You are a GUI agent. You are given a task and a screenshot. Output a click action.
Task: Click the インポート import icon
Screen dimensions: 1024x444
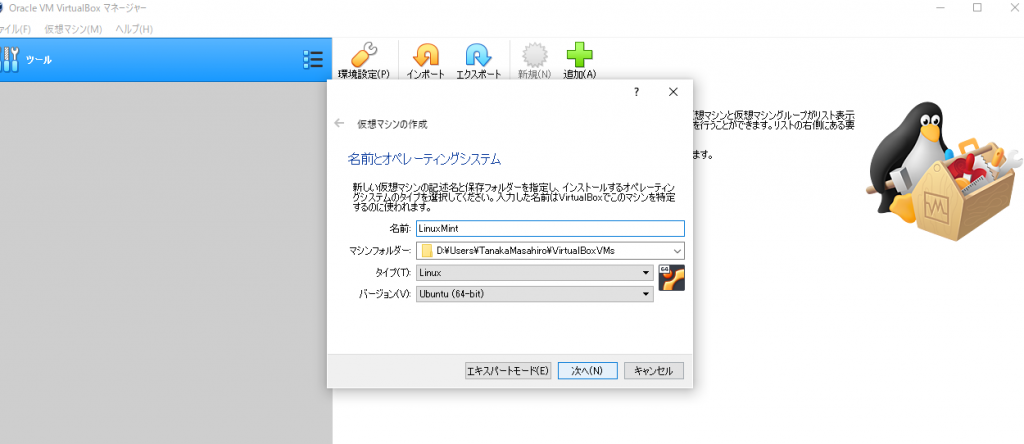[x=426, y=61]
